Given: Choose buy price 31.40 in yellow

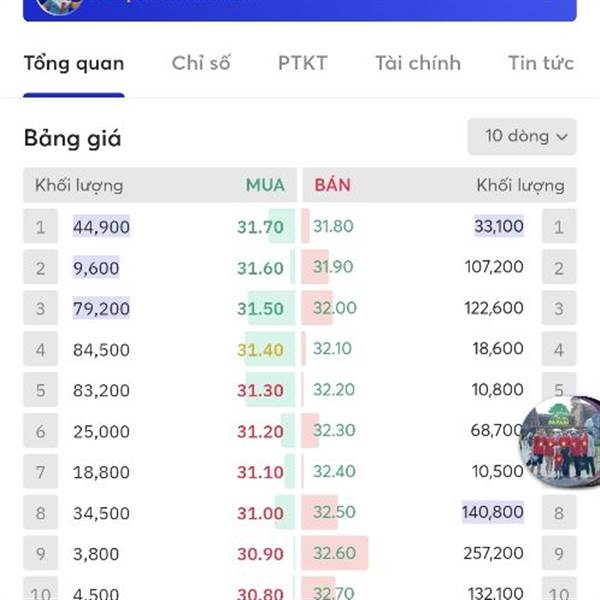Looking at the screenshot, I should click(260, 350).
